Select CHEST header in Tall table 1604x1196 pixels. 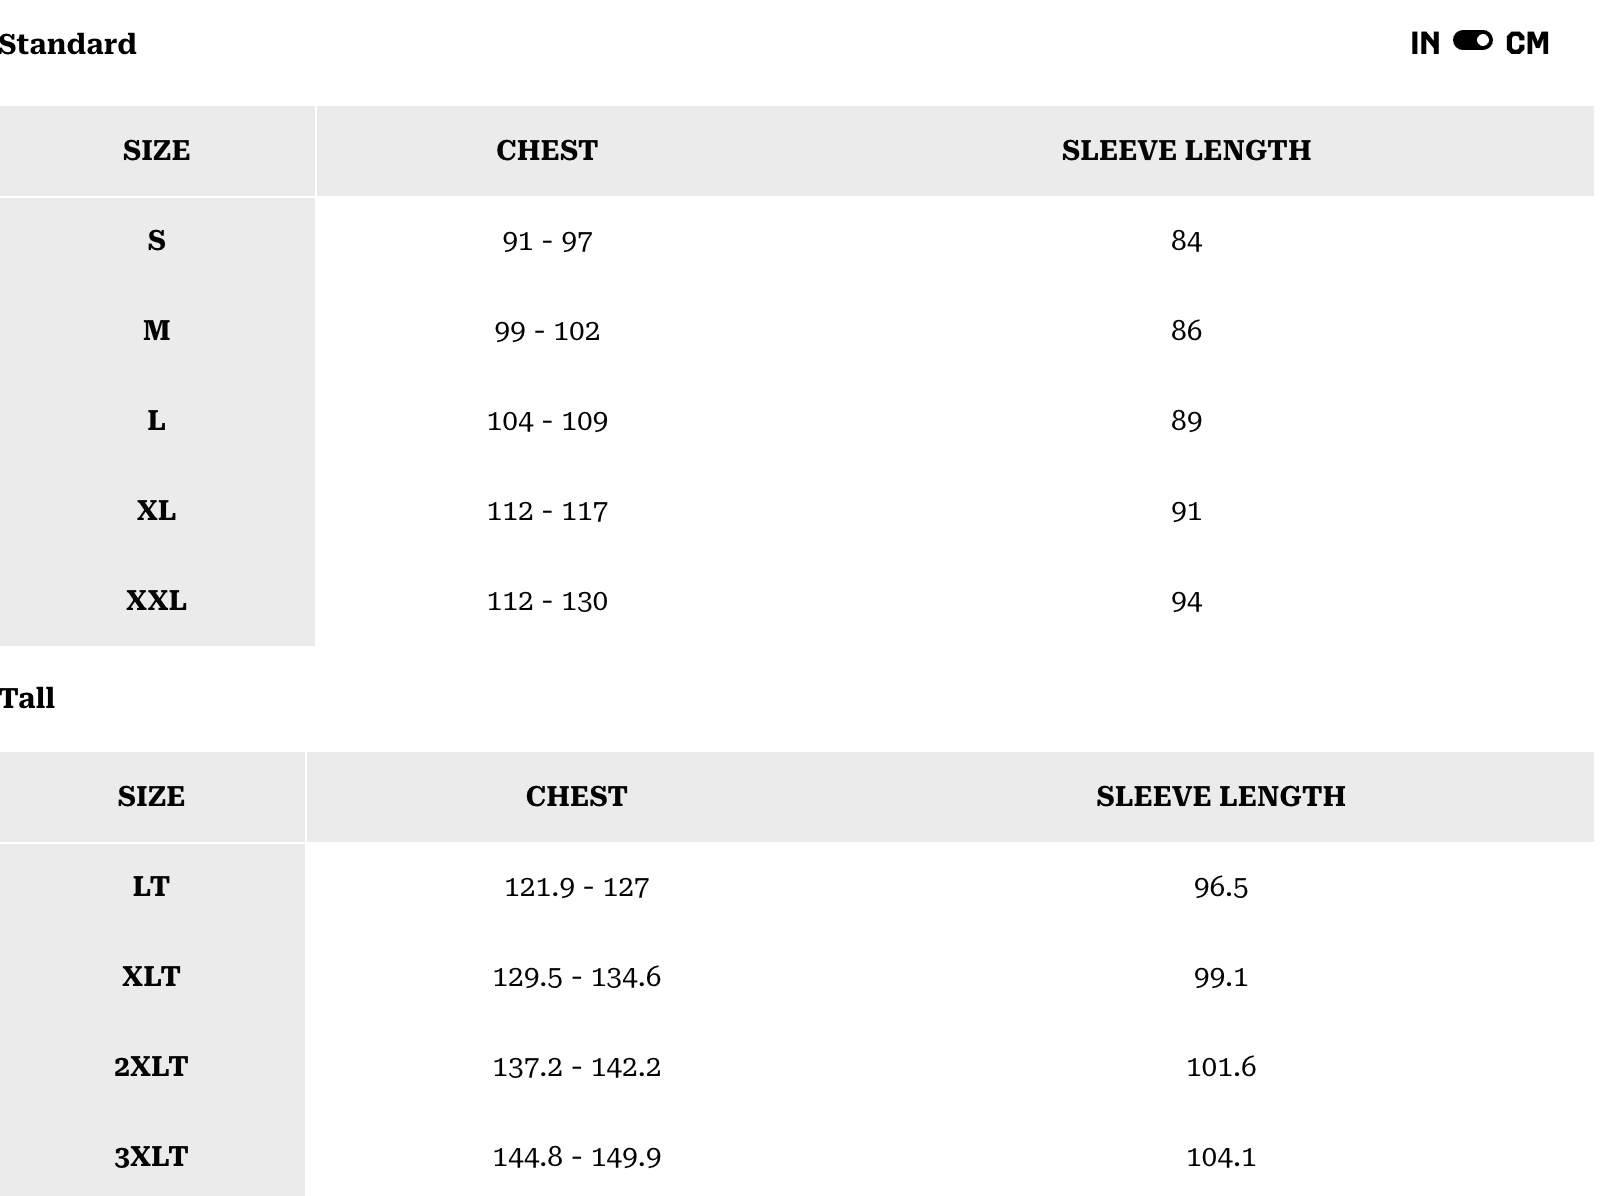point(576,796)
